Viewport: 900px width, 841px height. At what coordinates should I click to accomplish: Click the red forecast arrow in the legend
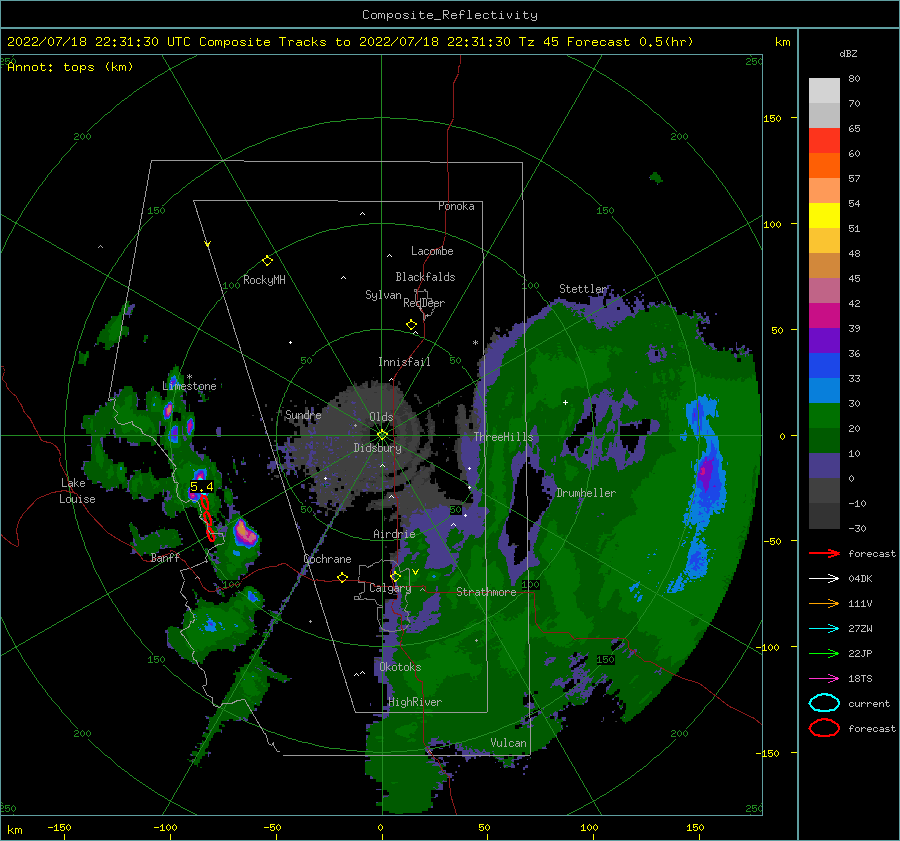pos(824,553)
